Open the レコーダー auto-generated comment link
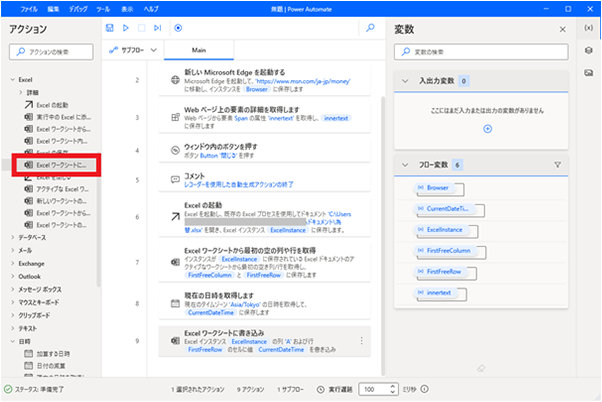The height and width of the screenshot is (402, 602). (238, 184)
